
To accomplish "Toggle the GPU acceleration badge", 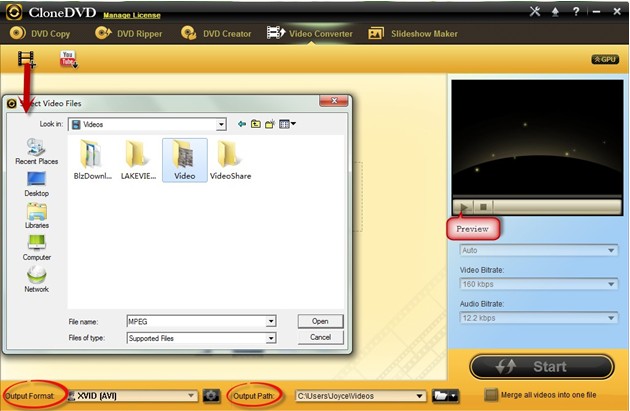I will coord(605,59).
